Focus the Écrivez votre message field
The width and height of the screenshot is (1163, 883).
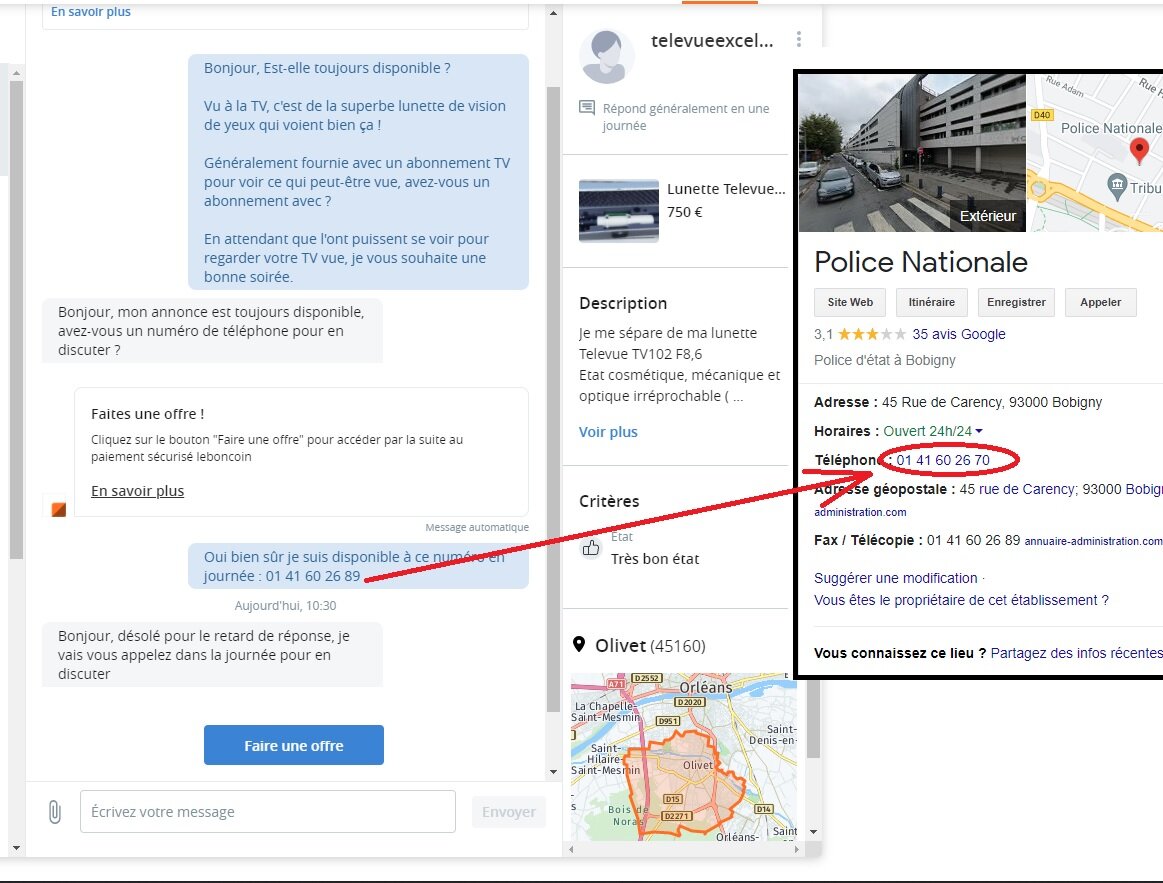268,812
